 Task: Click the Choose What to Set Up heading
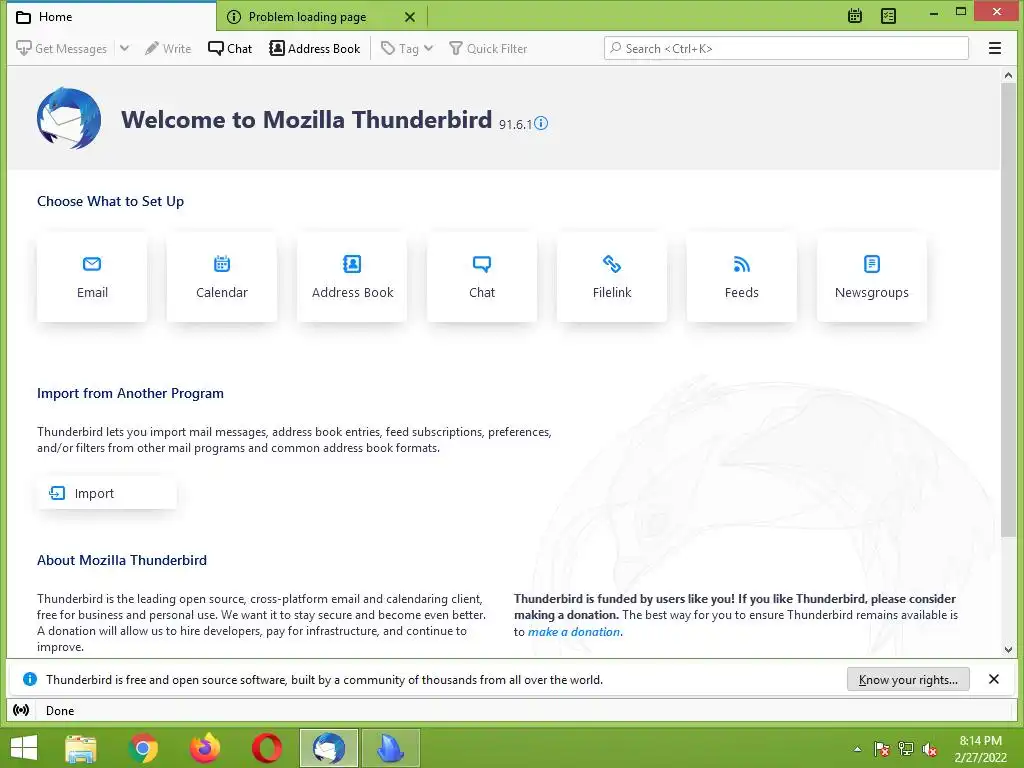point(110,201)
